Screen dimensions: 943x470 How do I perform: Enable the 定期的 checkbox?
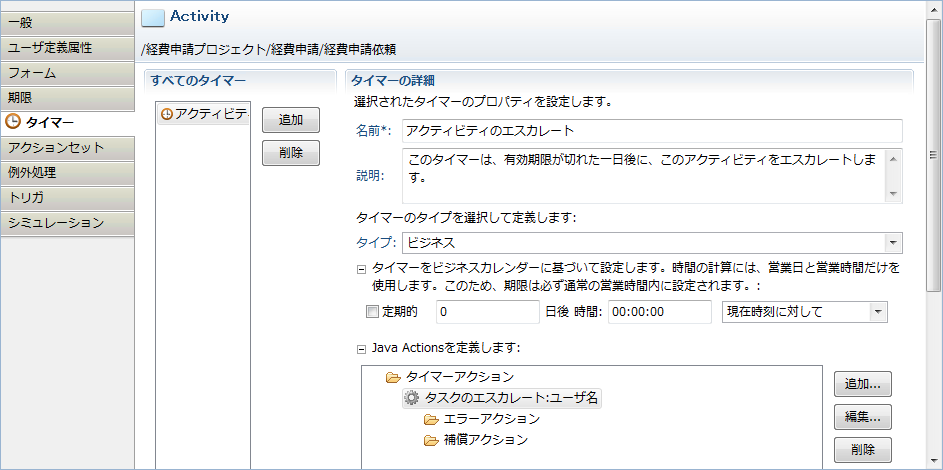372,312
